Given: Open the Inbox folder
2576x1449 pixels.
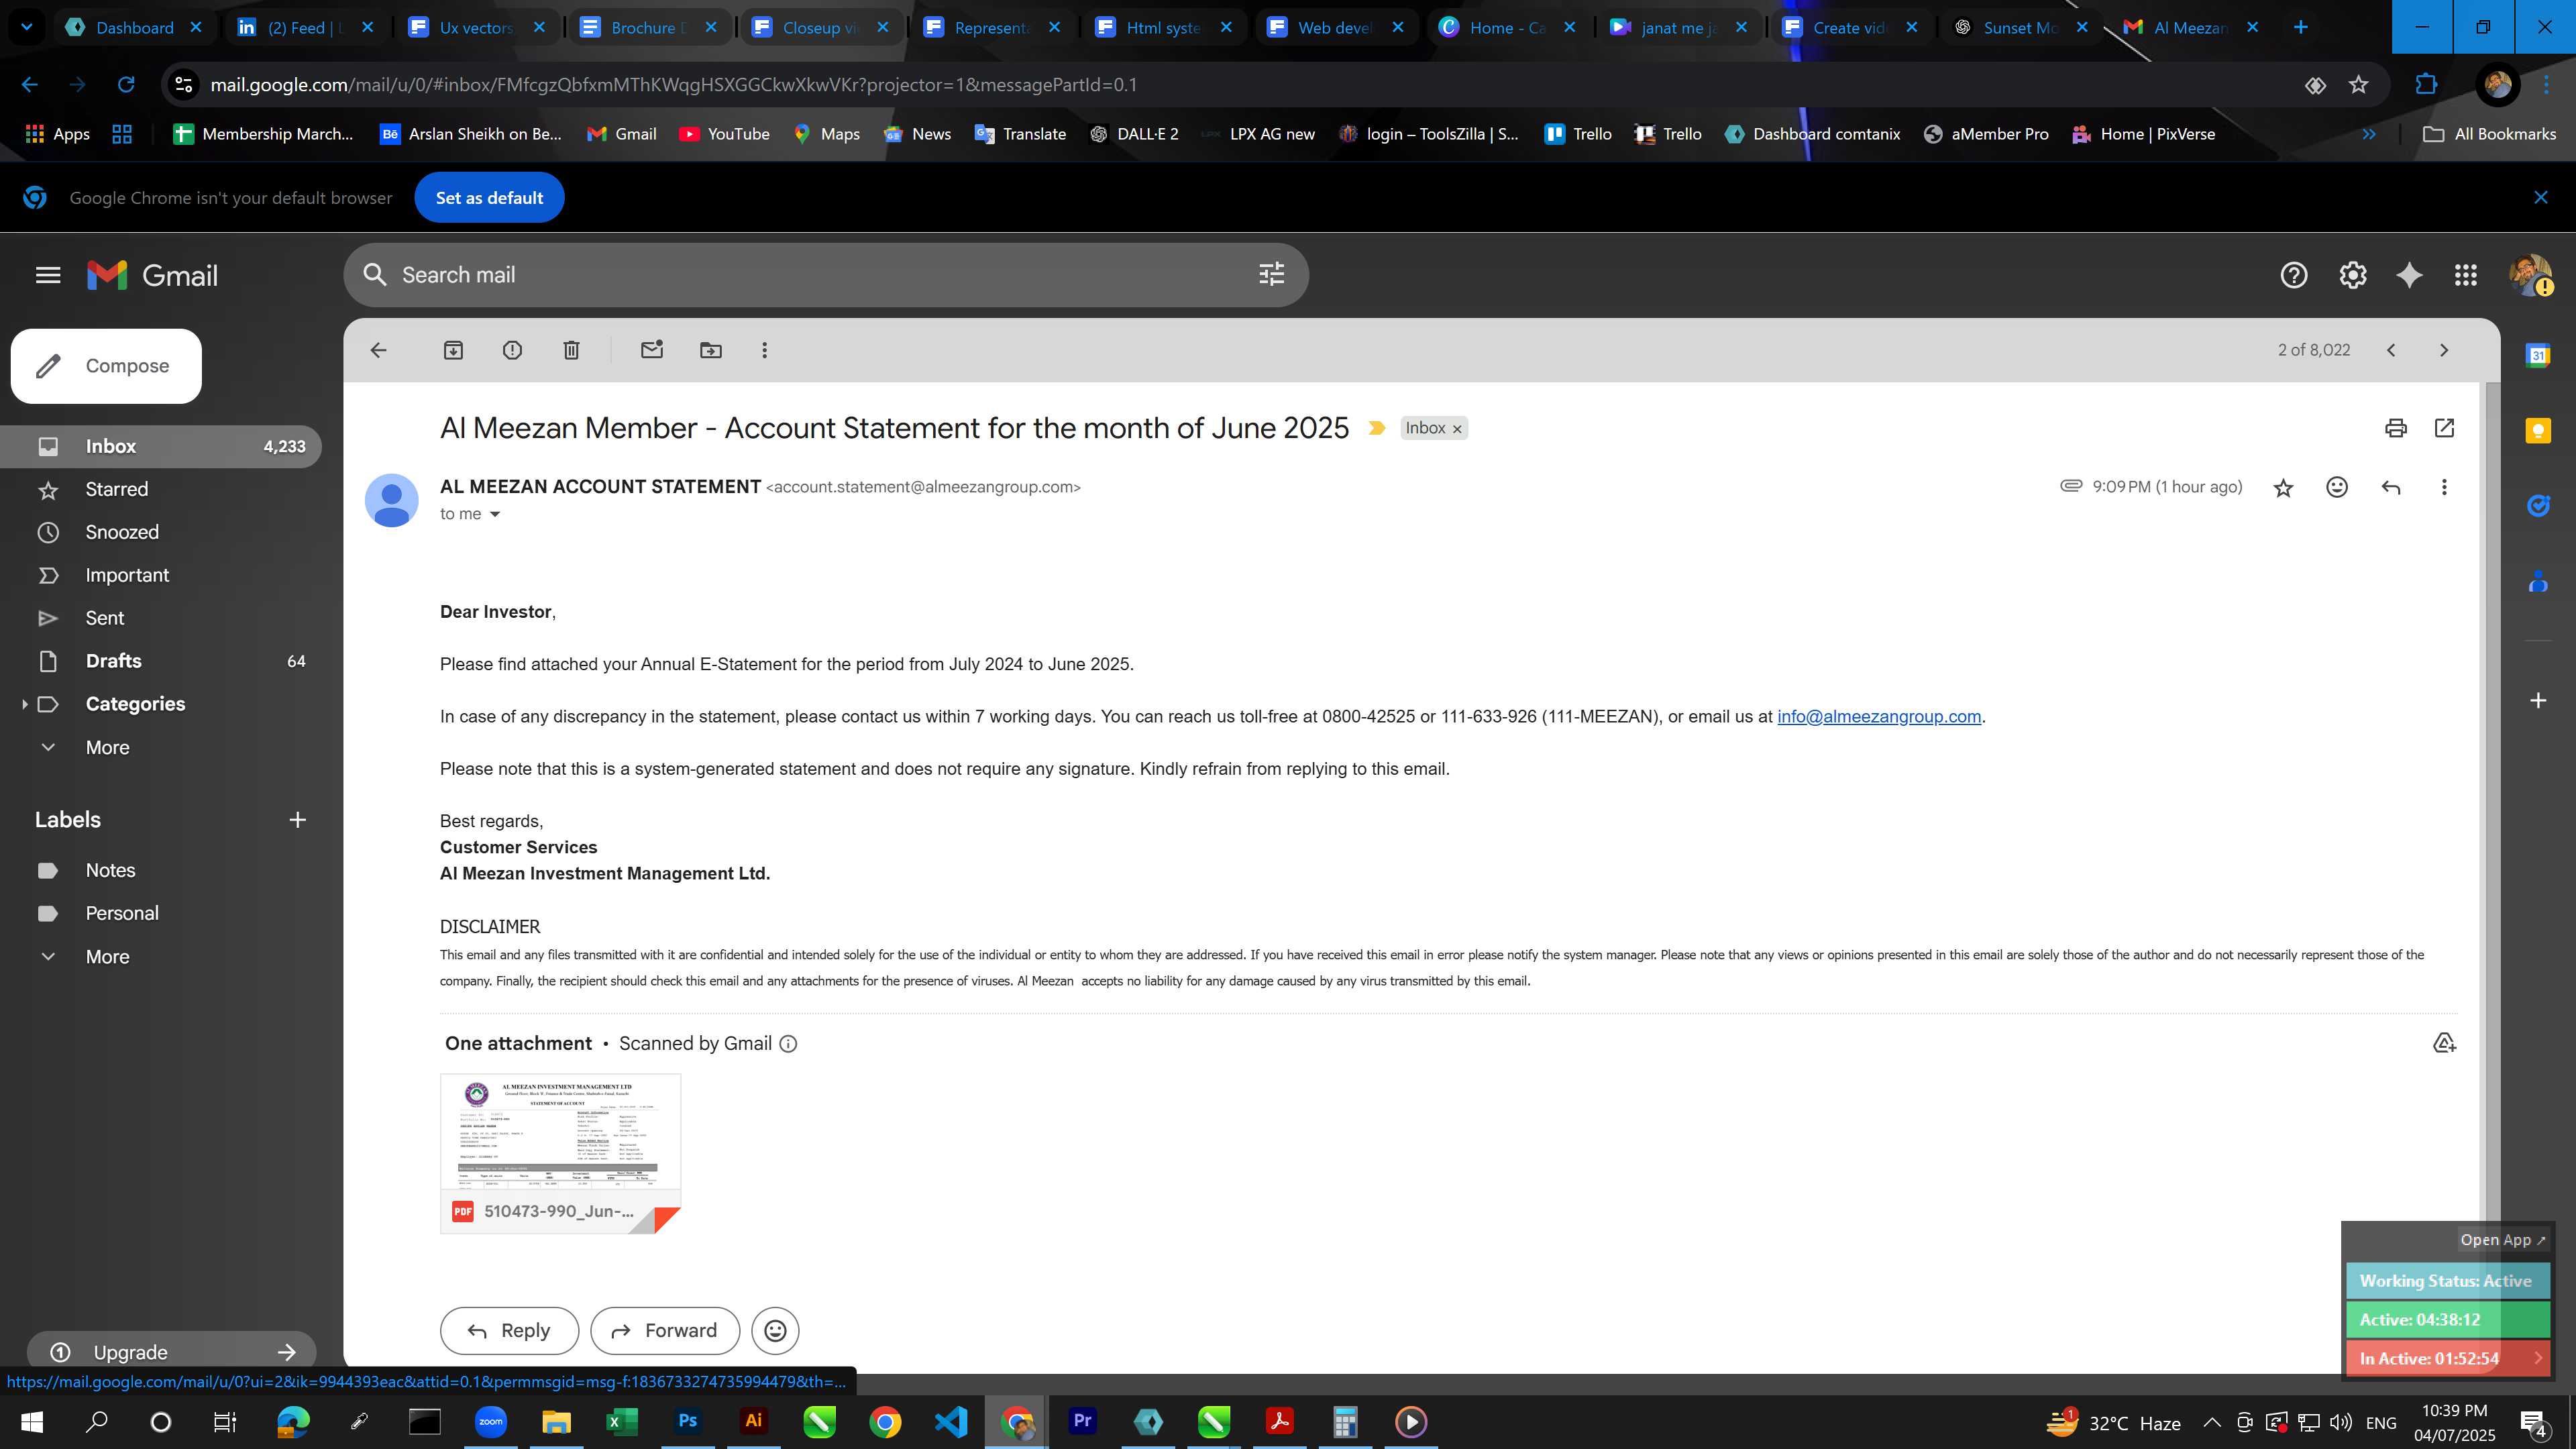Looking at the screenshot, I should [161, 446].
